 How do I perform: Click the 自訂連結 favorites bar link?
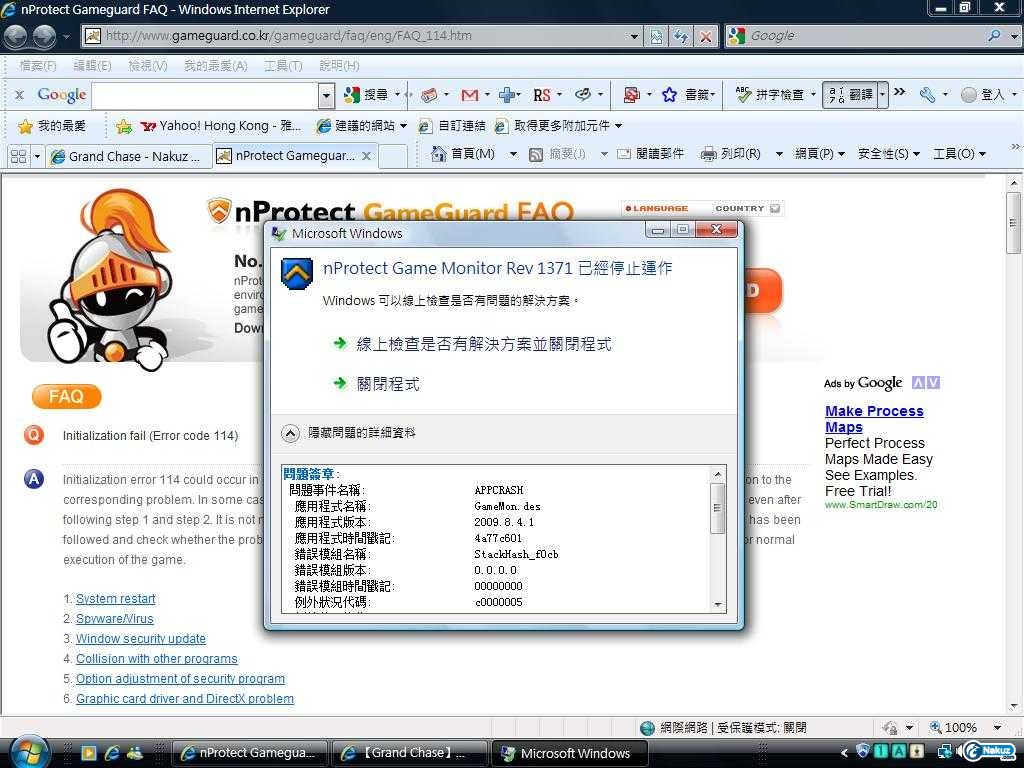click(451, 126)
